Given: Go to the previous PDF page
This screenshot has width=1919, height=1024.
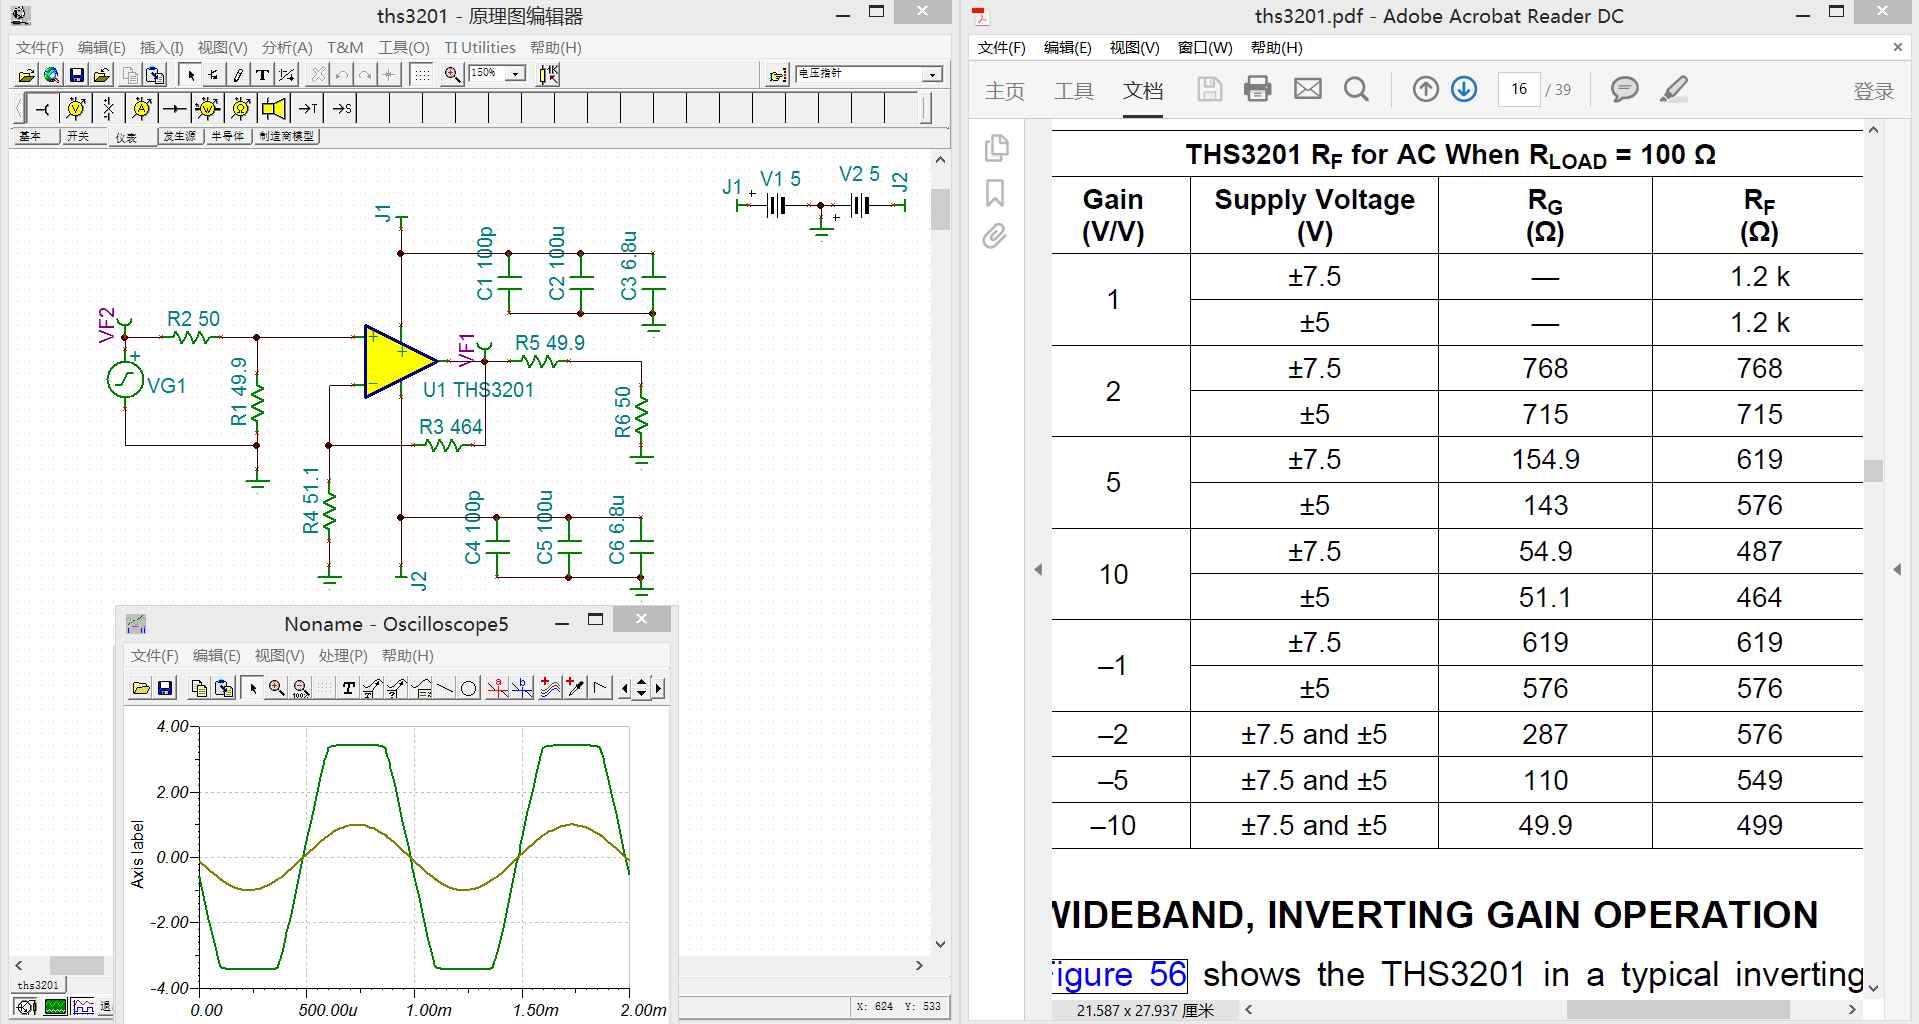Looking at the screenshot, I should click(x=1426, y=89).
